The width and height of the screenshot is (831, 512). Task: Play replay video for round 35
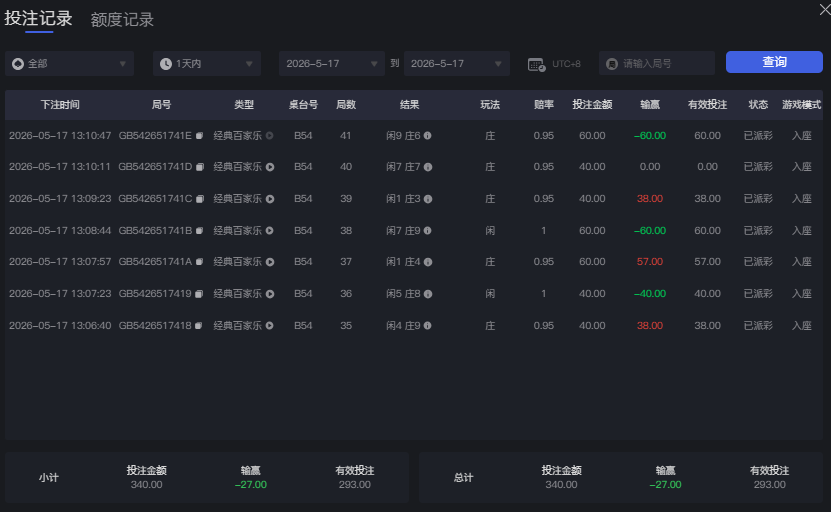pyautogui.click(x=270, y=325)
